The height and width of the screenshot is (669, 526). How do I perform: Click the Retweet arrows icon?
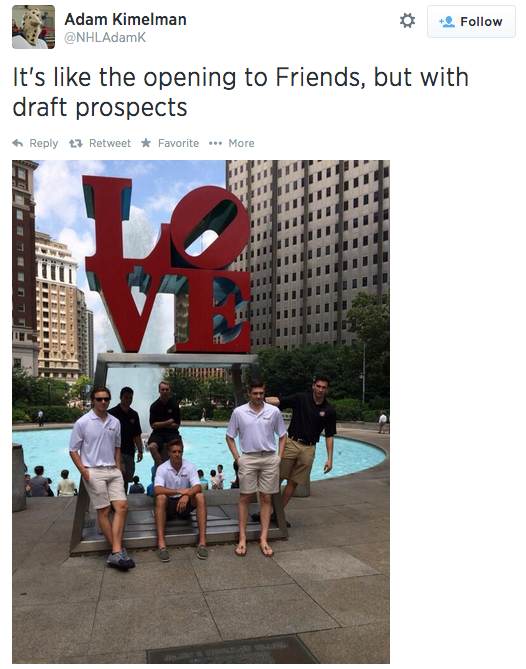click(x=76, y=143)
